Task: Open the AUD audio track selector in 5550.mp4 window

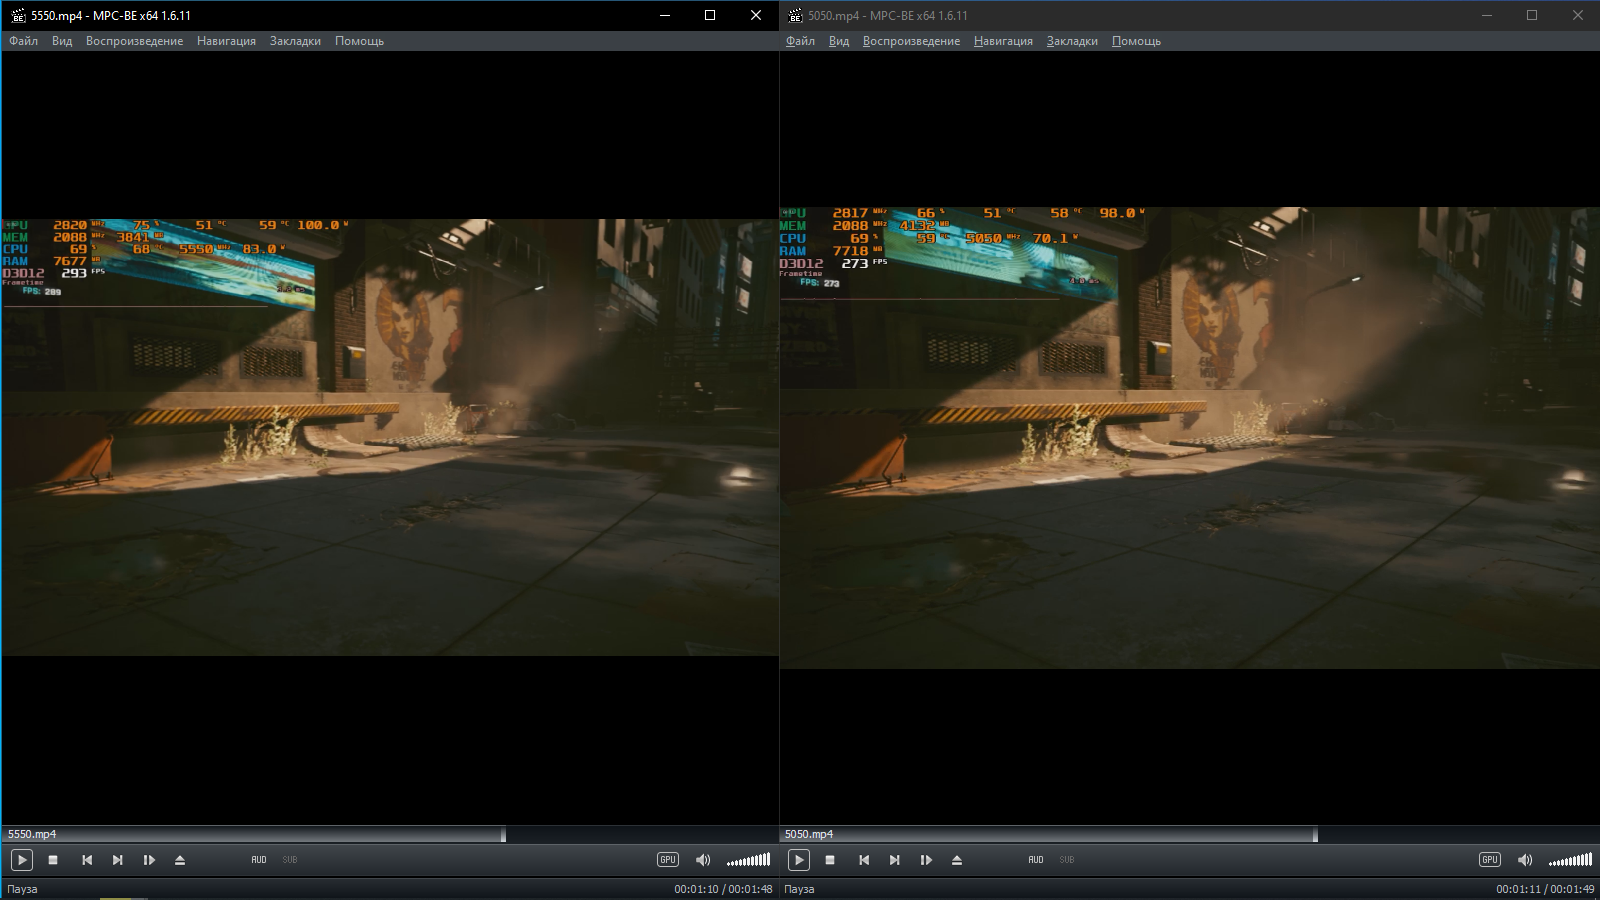Action: click(x=259, y=860)
